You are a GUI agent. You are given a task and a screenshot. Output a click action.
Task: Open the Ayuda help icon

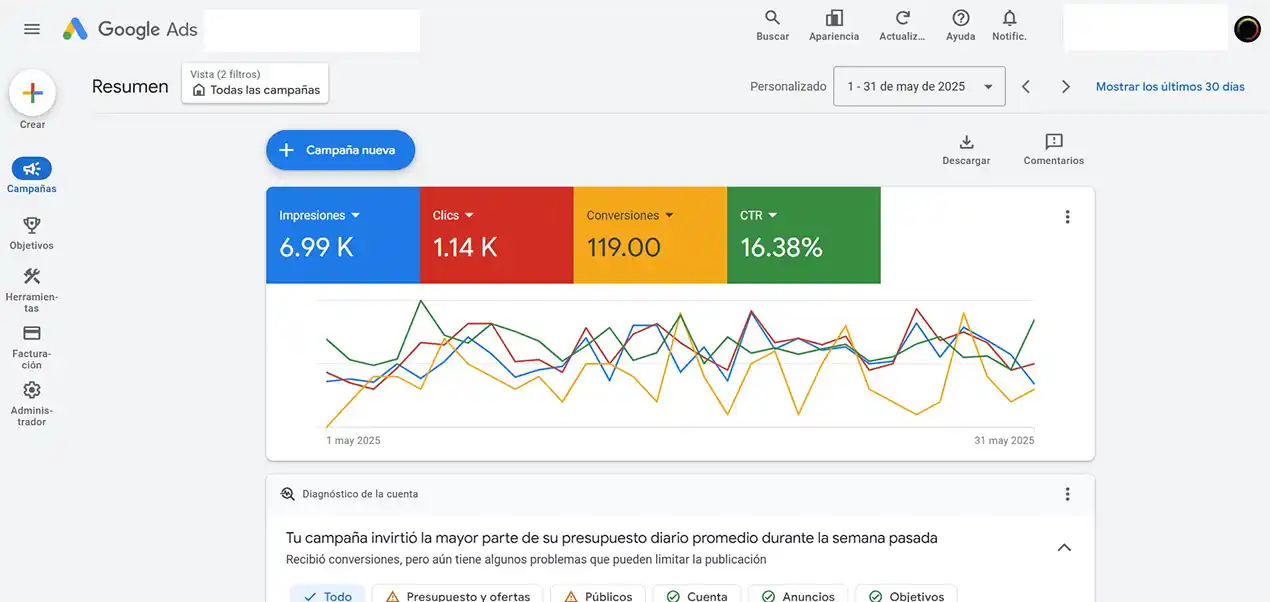960,19
